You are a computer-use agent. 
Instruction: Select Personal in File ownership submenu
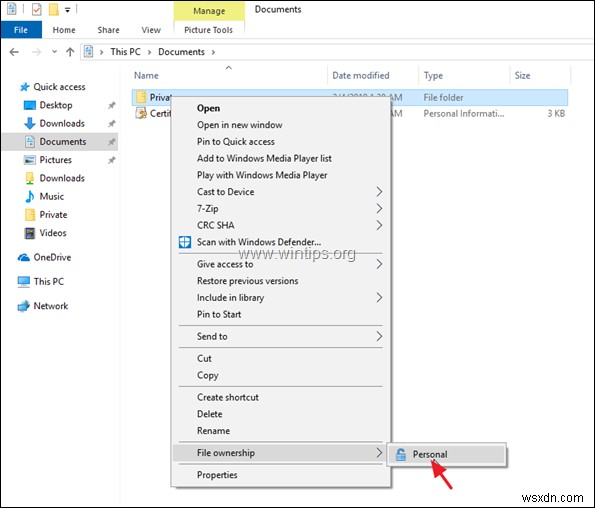tap(447, 454)
